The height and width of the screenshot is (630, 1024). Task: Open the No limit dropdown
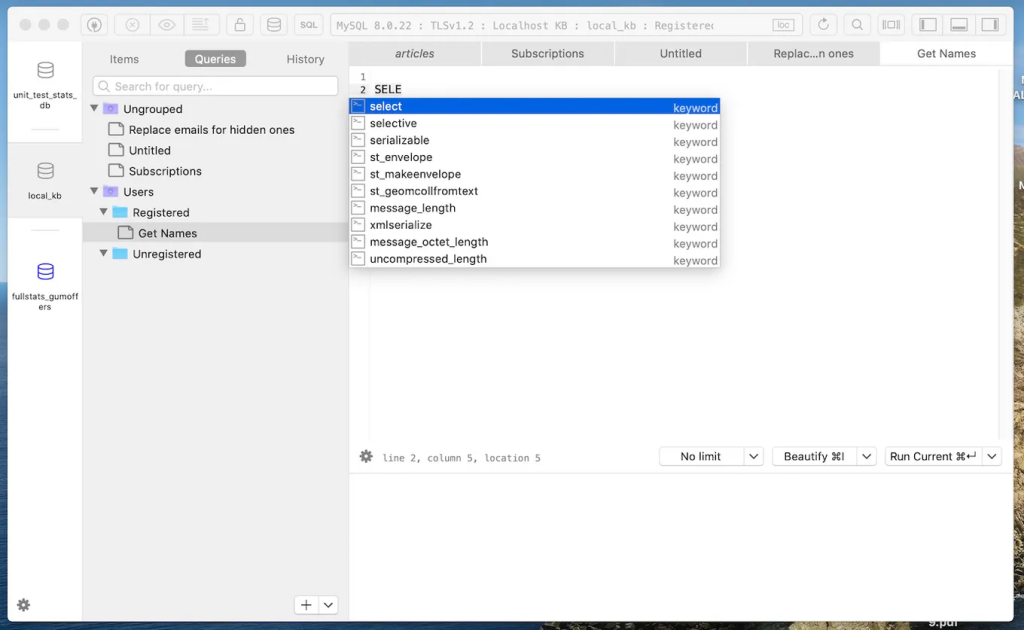click(x=754, y=456)
